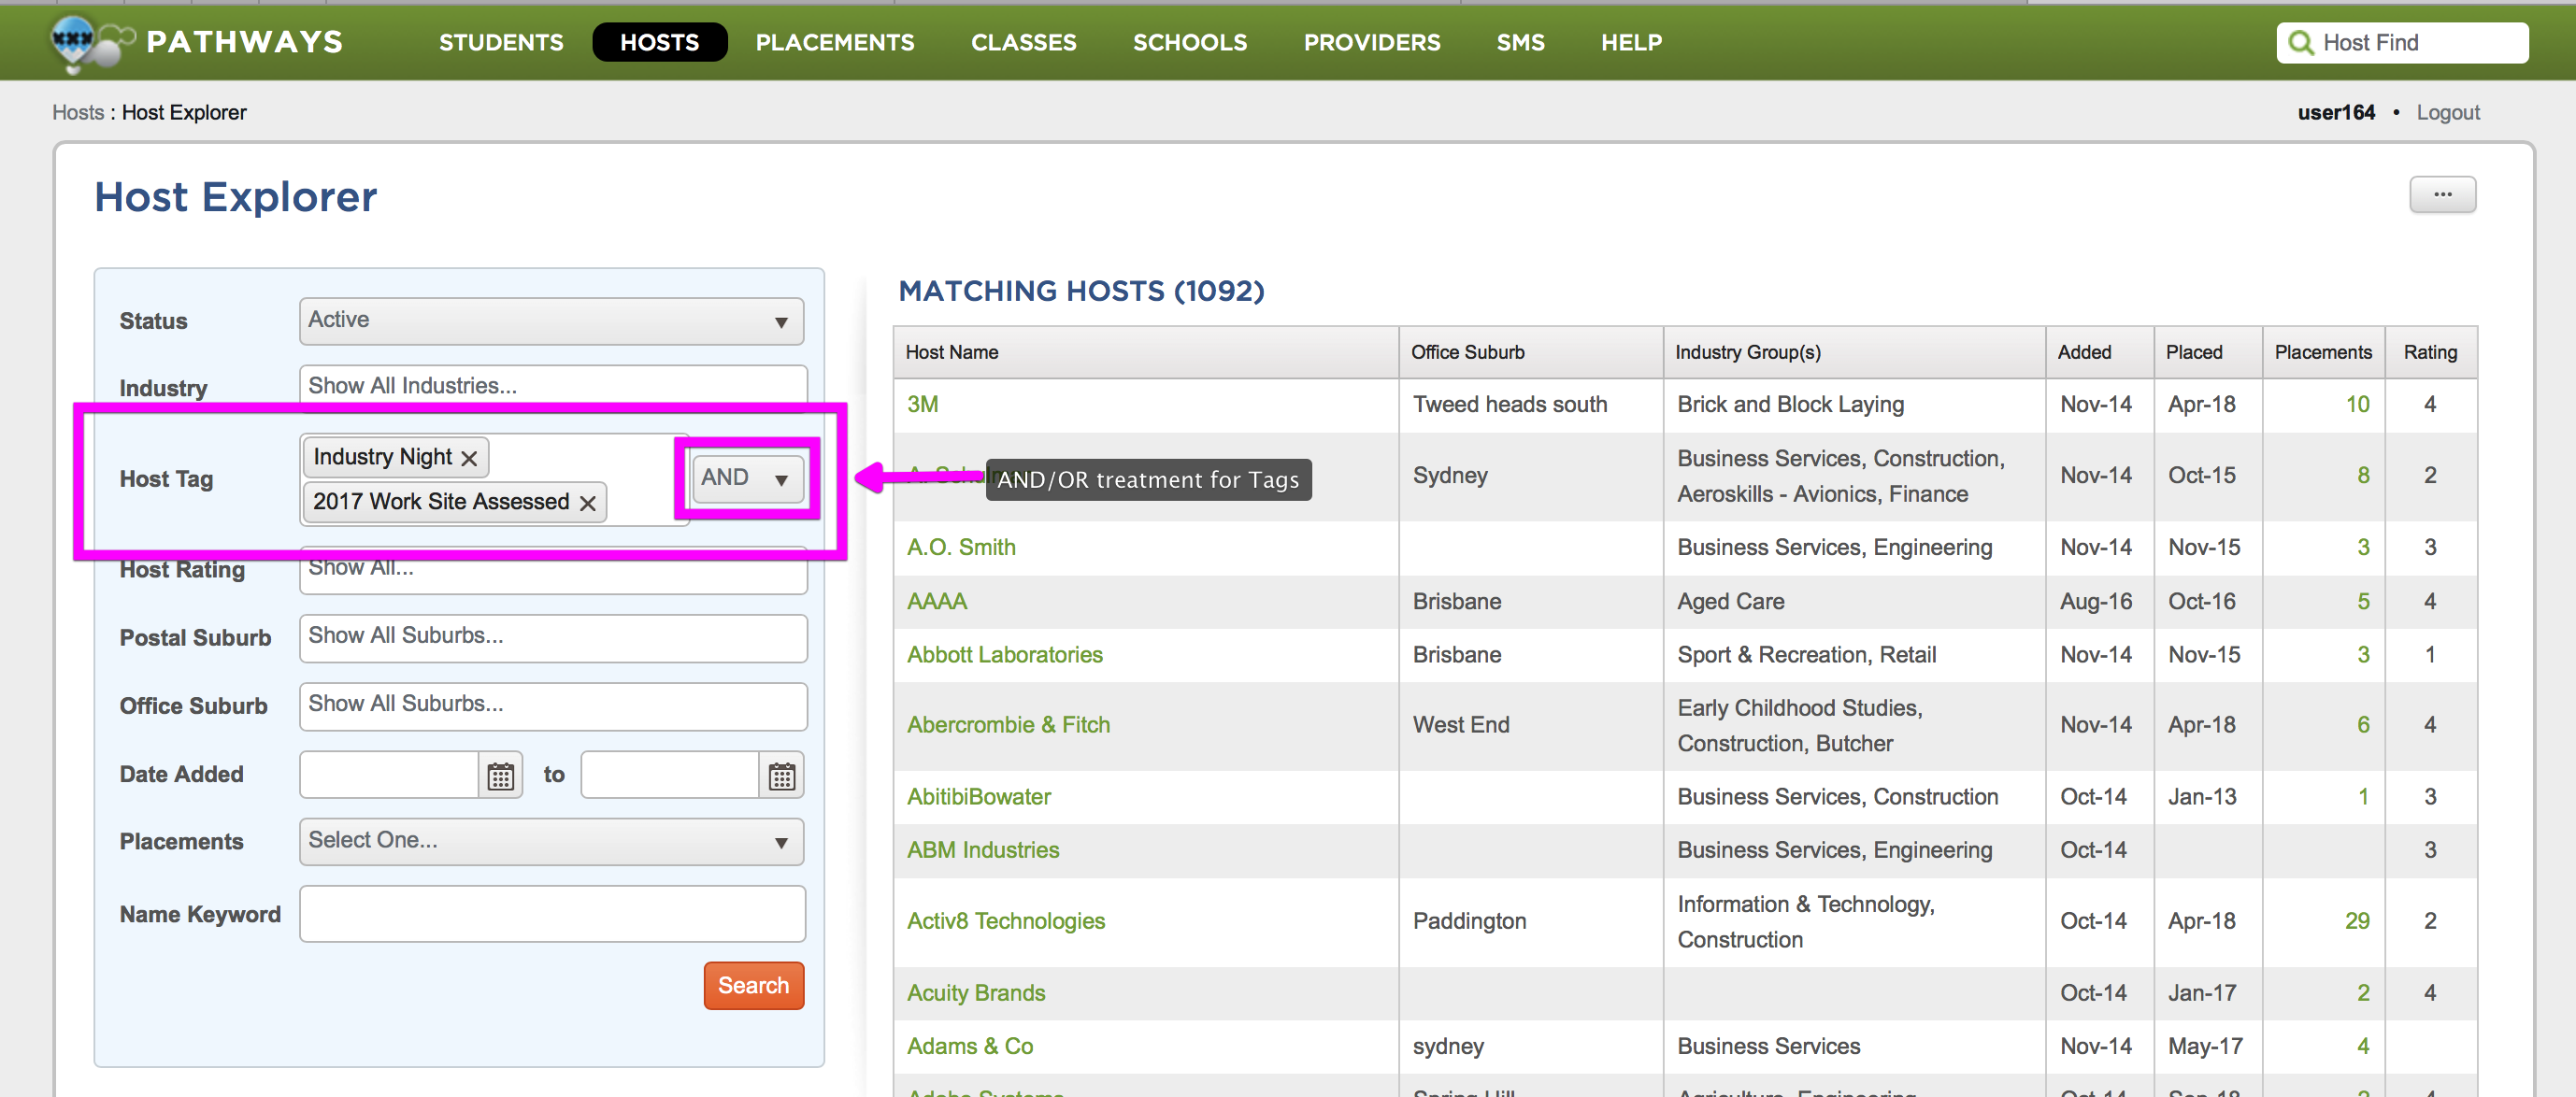Open the Host Rating Show All dropdown

coord(551,570)
